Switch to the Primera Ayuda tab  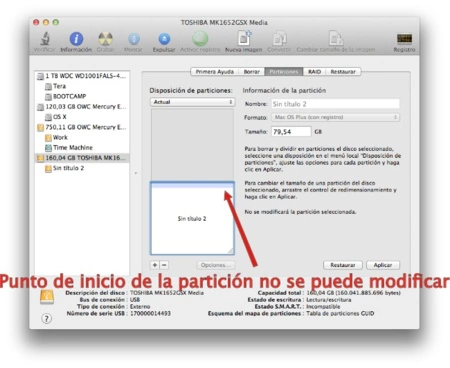click(x=215, y=72)
